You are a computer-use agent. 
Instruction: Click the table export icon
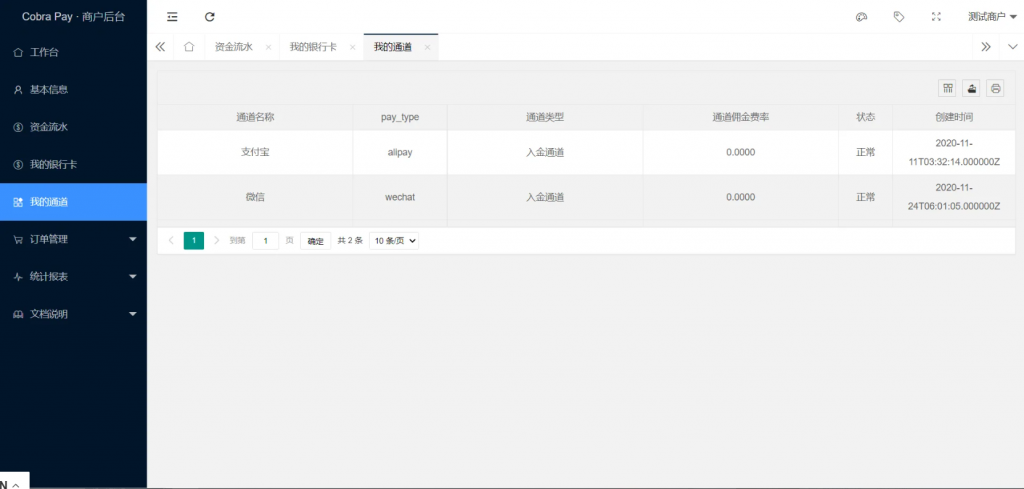tap(971, 89)
